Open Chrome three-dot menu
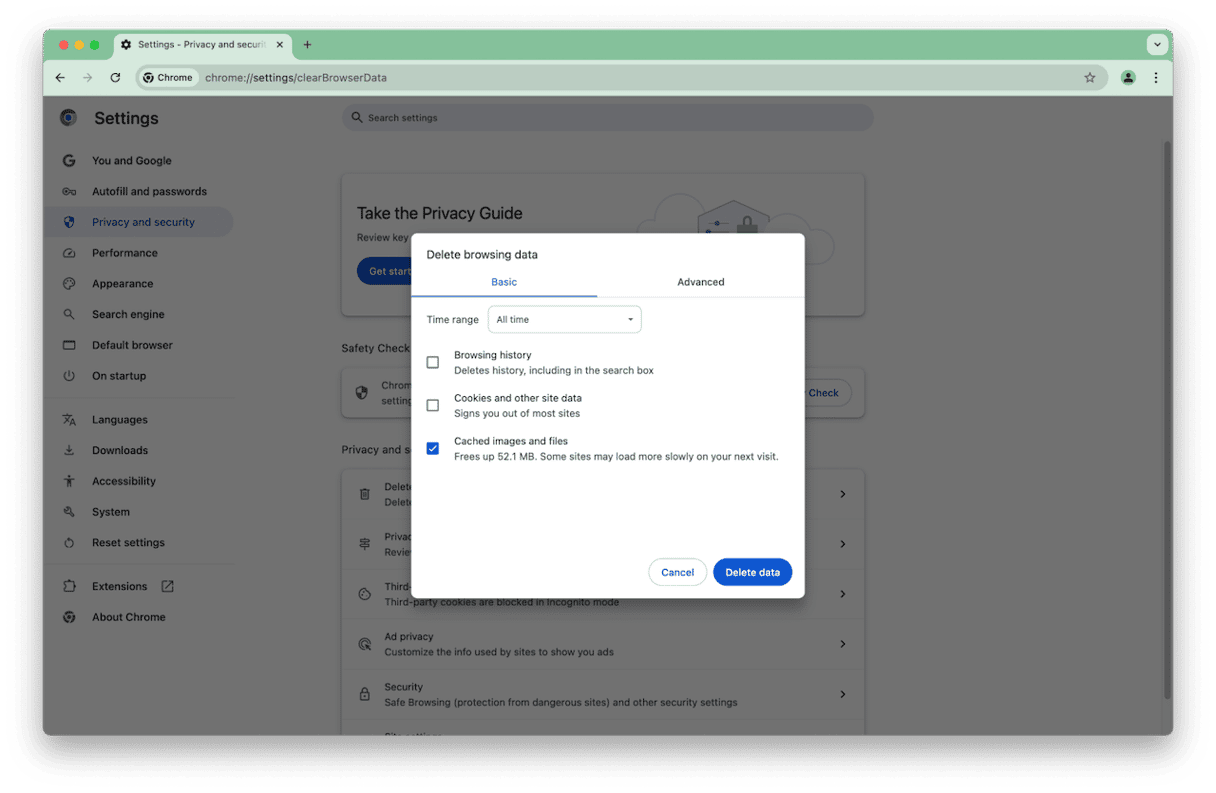The image size is (1216, 793). point(1156,77)
